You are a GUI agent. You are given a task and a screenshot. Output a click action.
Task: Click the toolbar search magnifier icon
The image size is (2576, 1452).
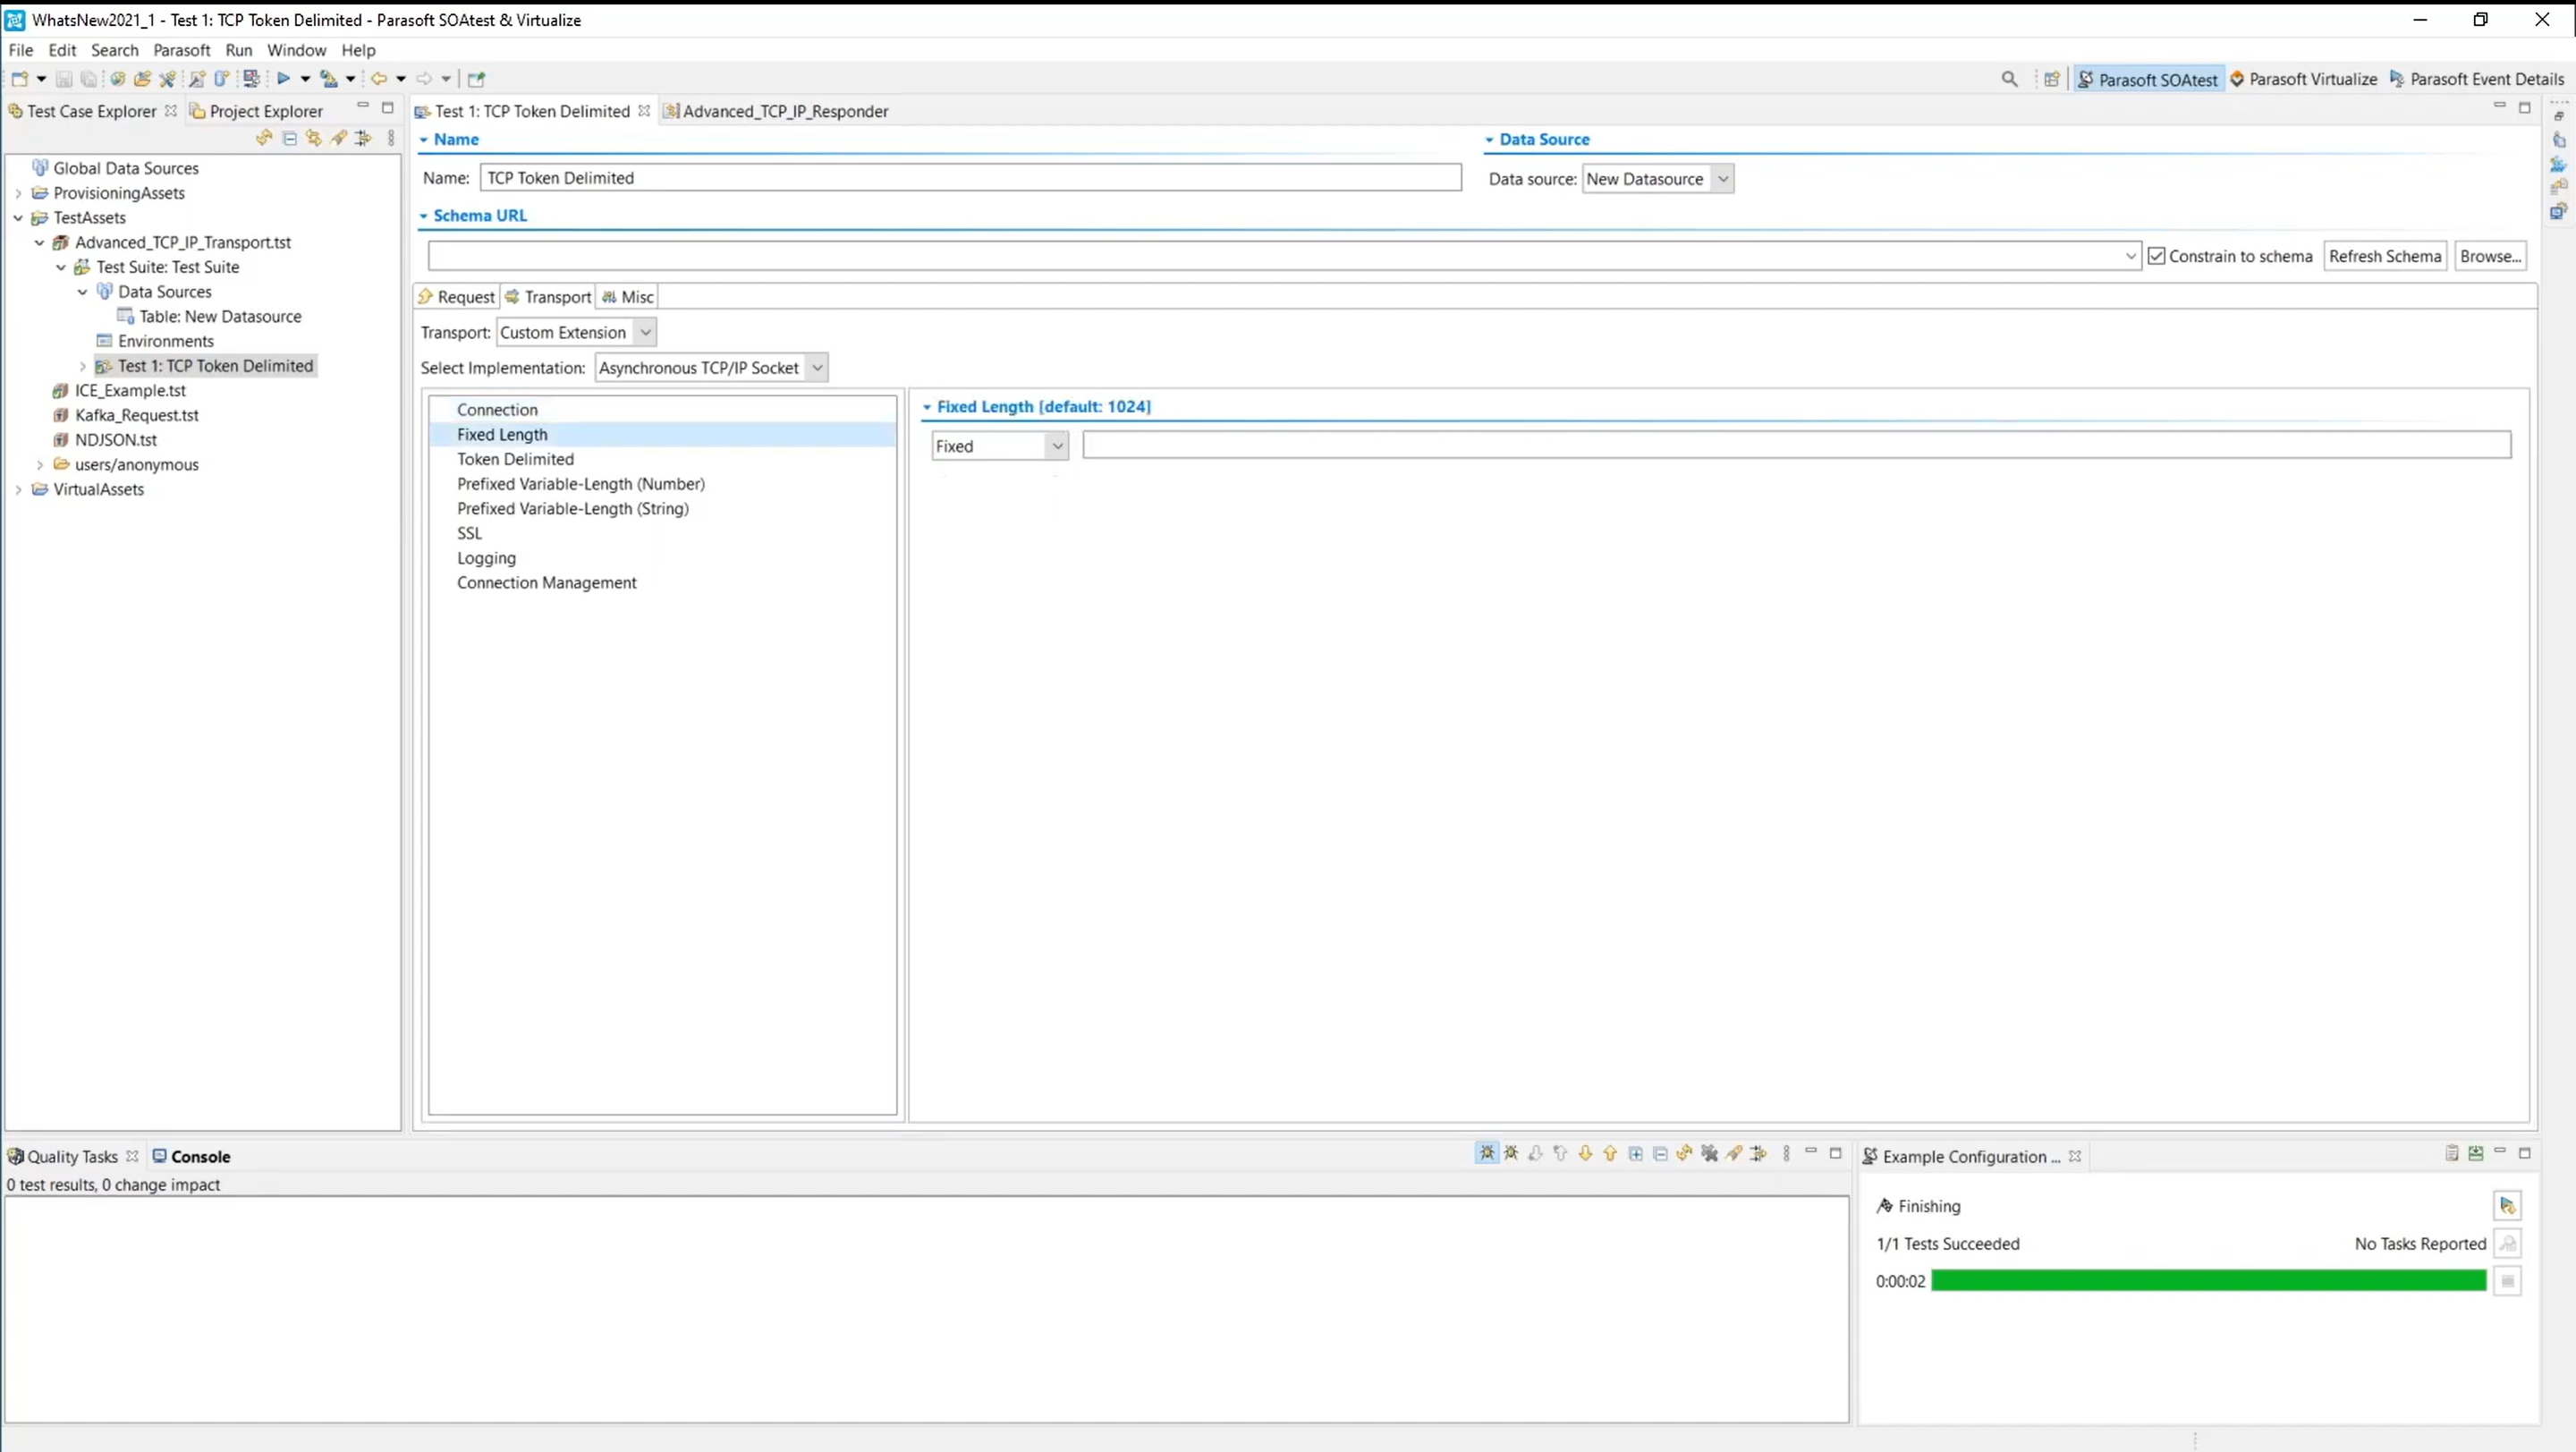point(2009,79)
